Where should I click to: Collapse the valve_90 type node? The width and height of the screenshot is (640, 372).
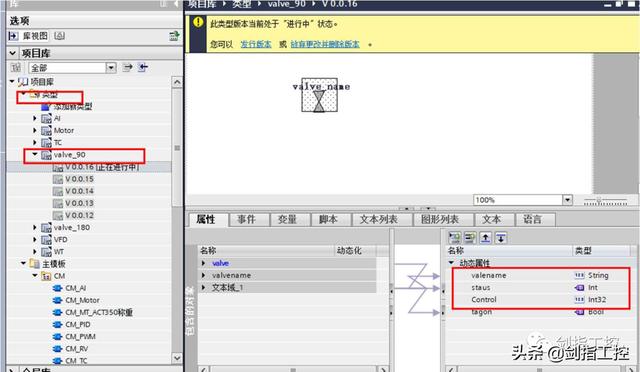tap(35, 154)
